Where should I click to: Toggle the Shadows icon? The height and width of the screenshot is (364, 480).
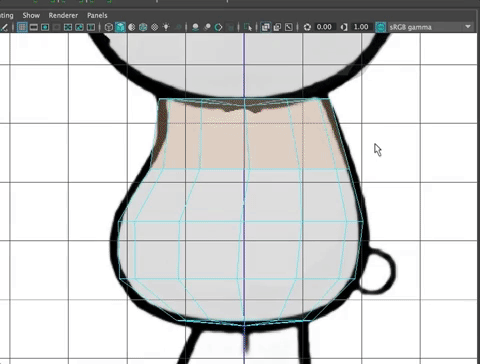pos(178,27)
